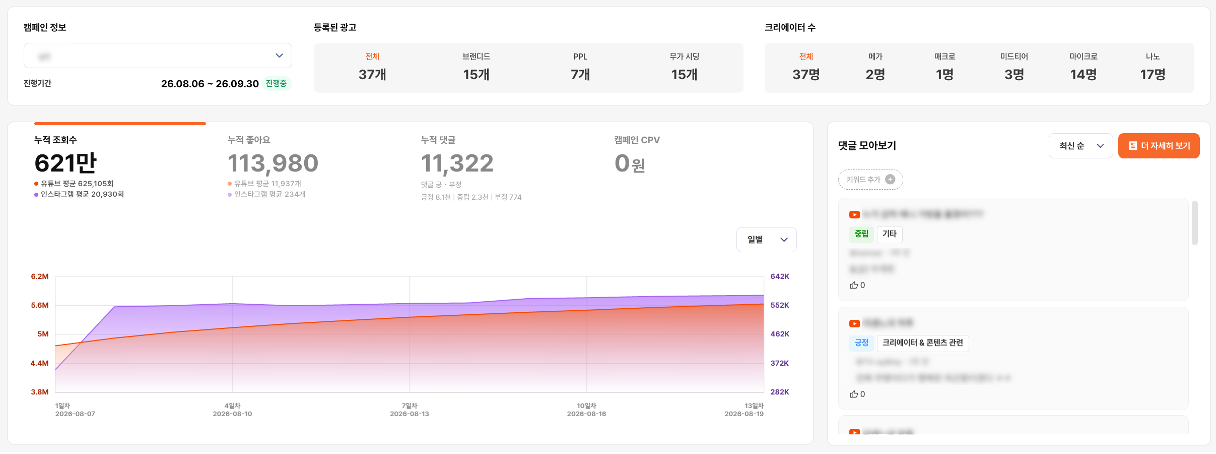Click the 6.2M left axis value
The width and height of the screenshot is (1216, 454).
[x=40, y=276]
